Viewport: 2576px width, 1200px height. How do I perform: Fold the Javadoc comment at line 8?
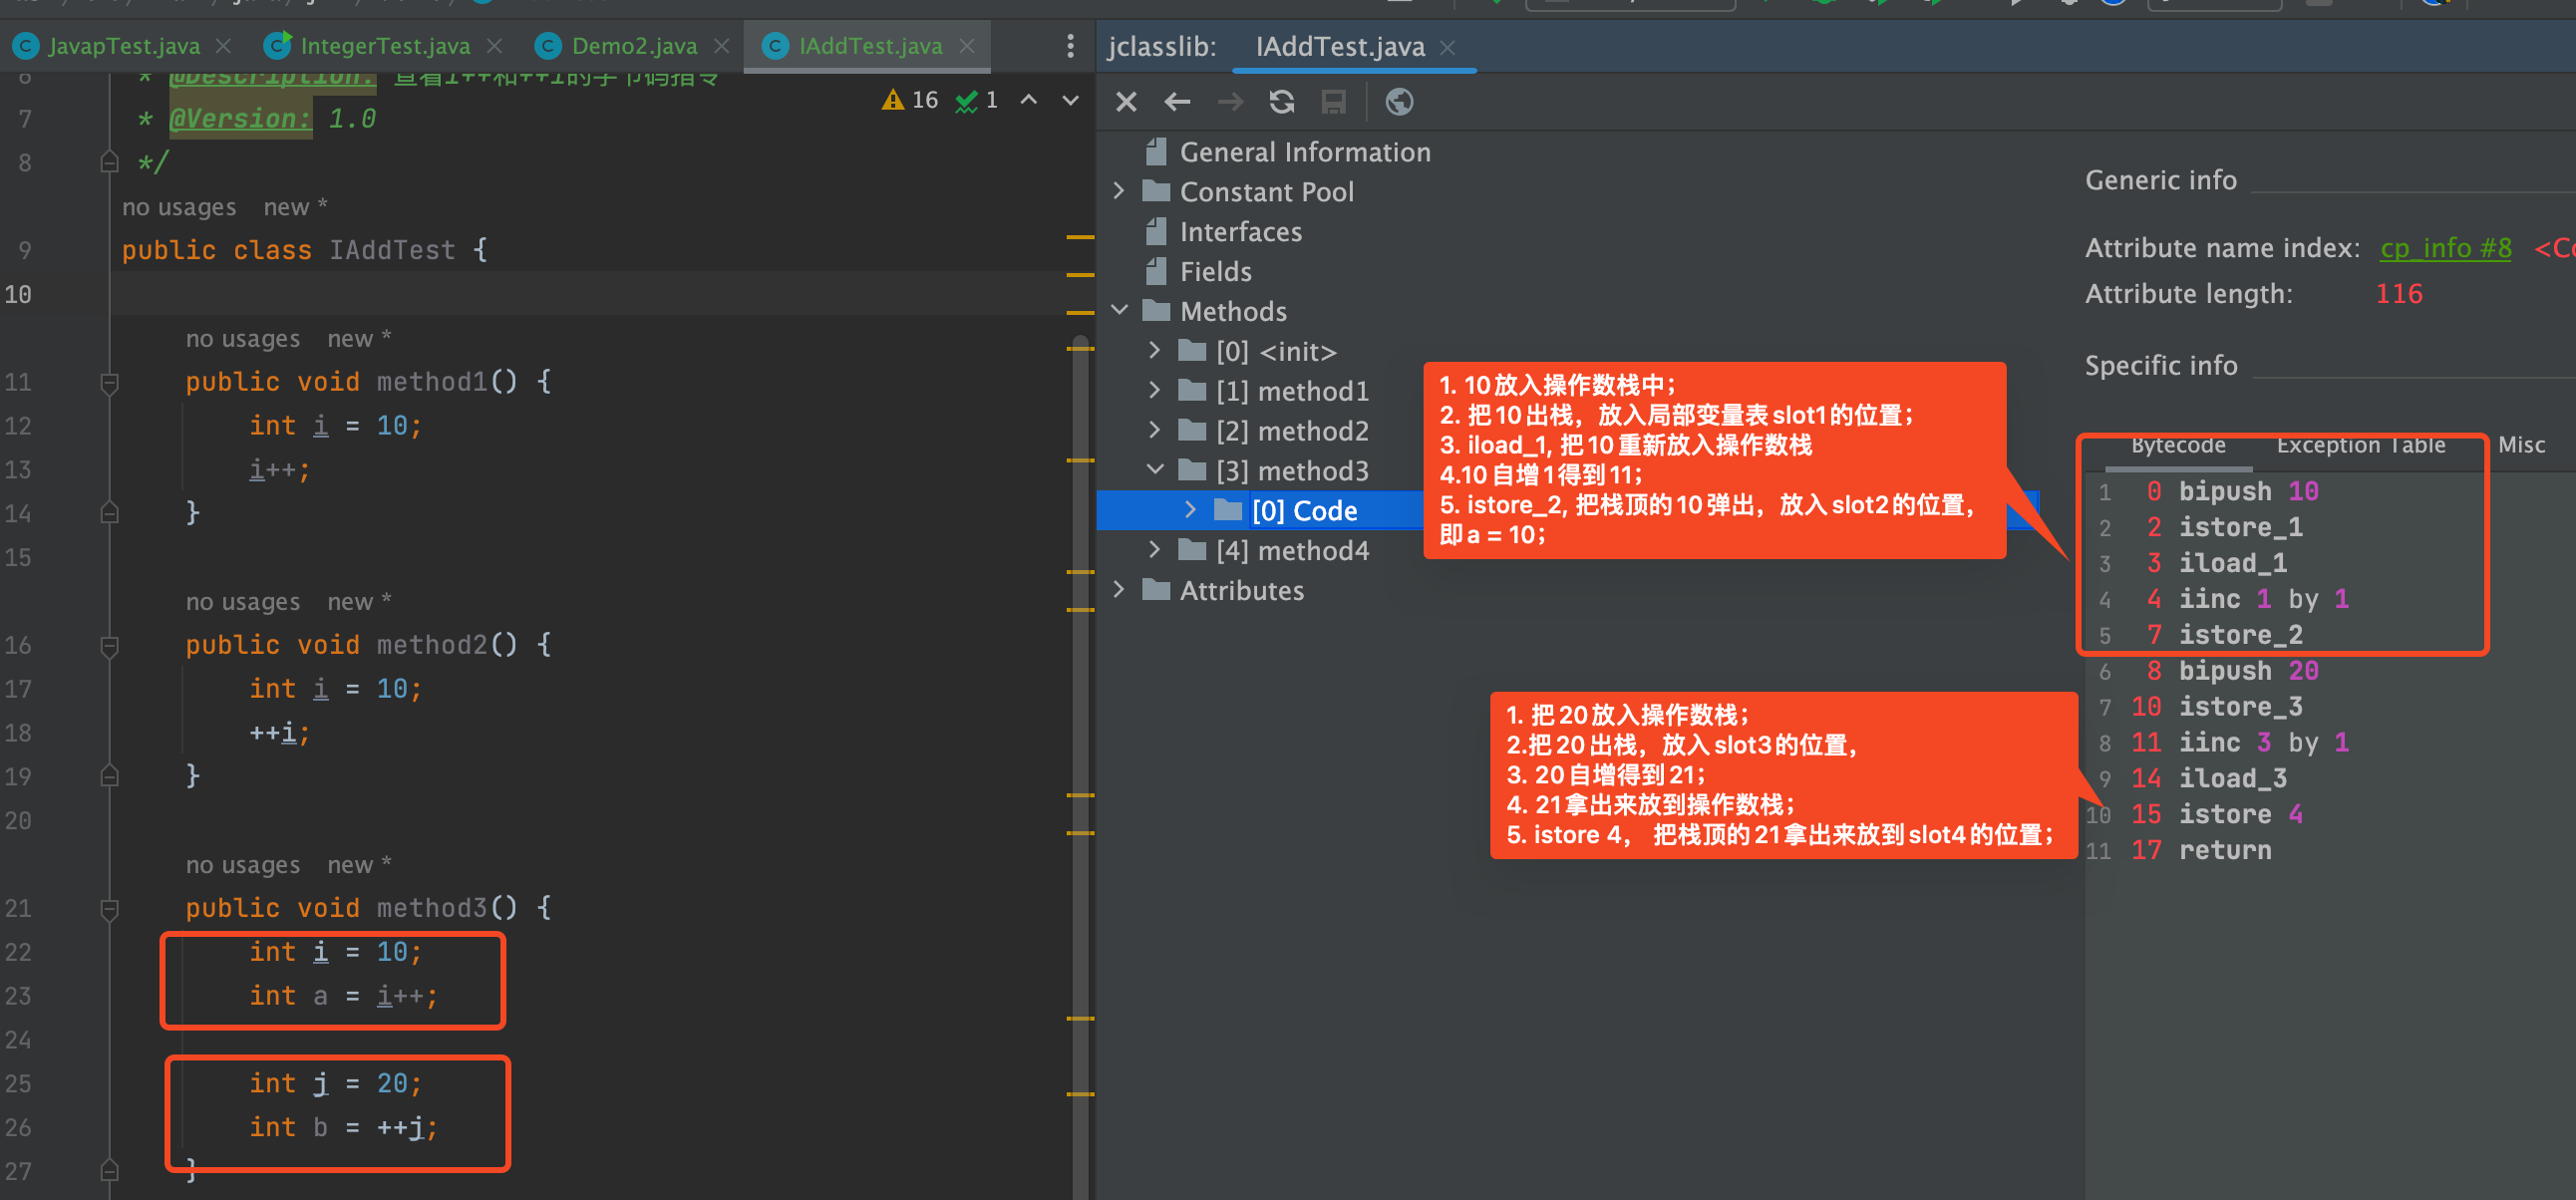[110, 162]
